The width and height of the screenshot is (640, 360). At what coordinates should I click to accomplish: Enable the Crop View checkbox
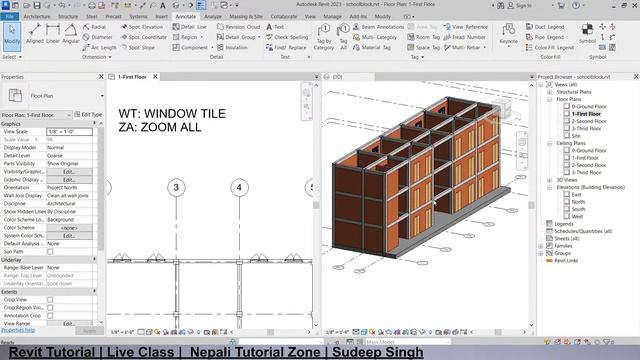[x=50, y=300]
